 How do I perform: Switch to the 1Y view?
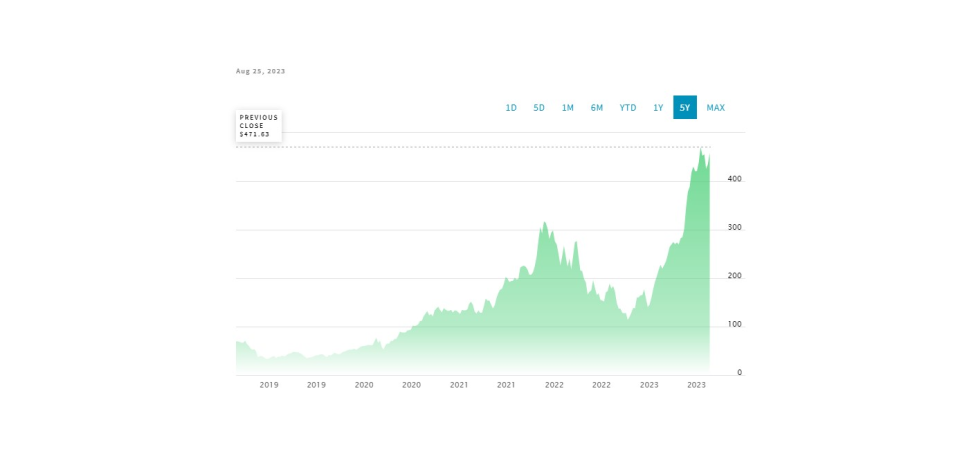(x=658, y=108)
